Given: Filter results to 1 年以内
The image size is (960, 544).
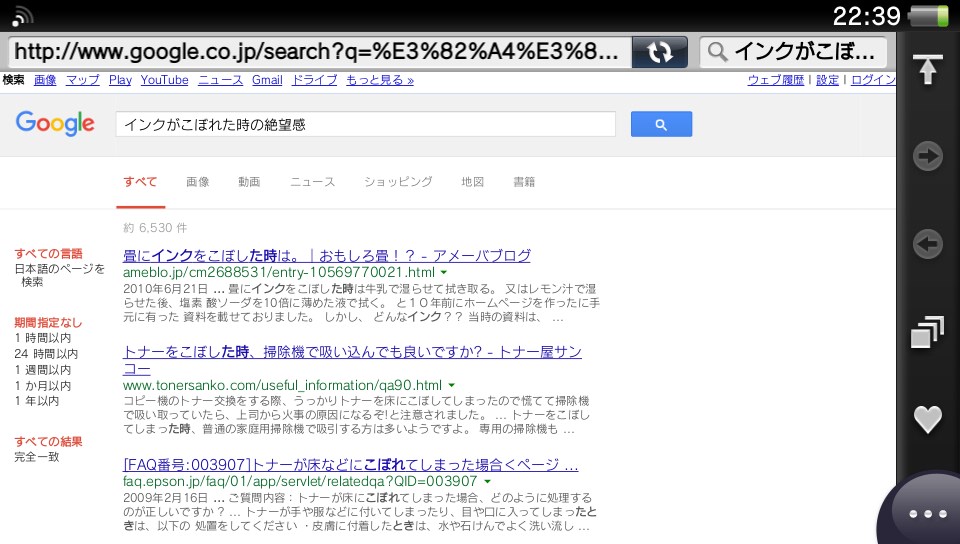Looking at the screenshot, I should click(37, 401).
